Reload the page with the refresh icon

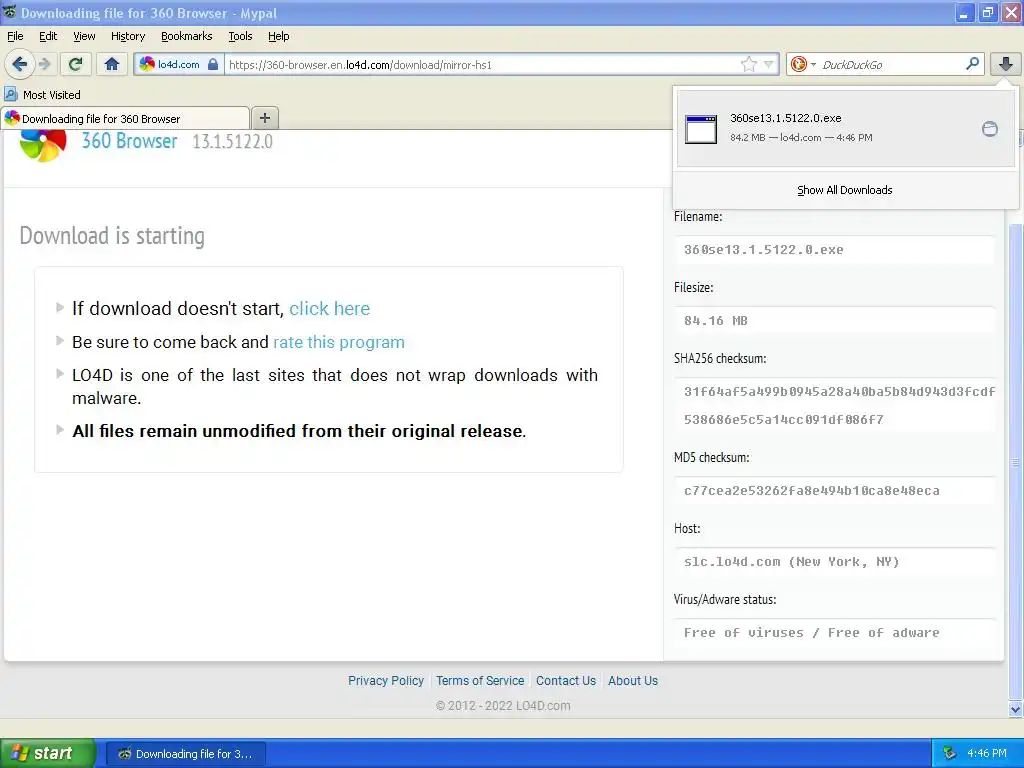coord(76,64)
